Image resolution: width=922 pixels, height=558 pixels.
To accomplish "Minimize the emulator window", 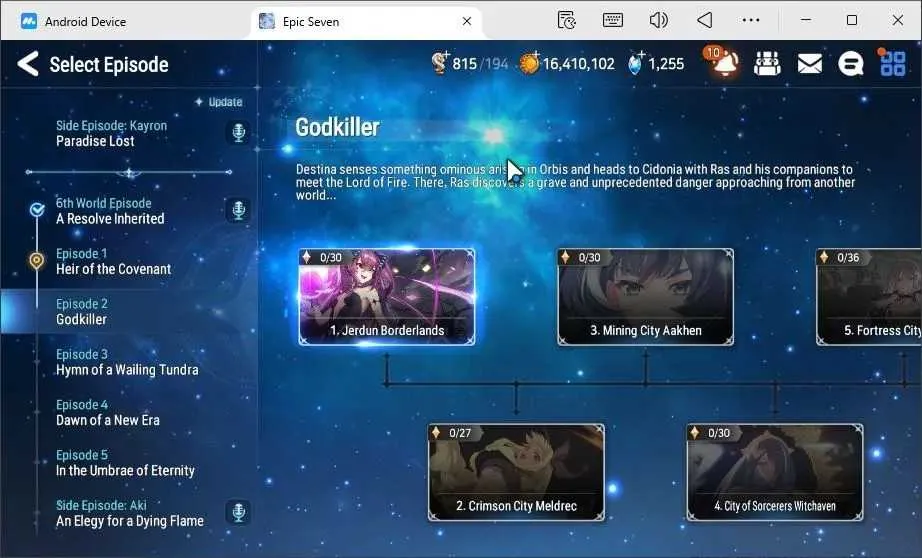I will coord(806,21).
